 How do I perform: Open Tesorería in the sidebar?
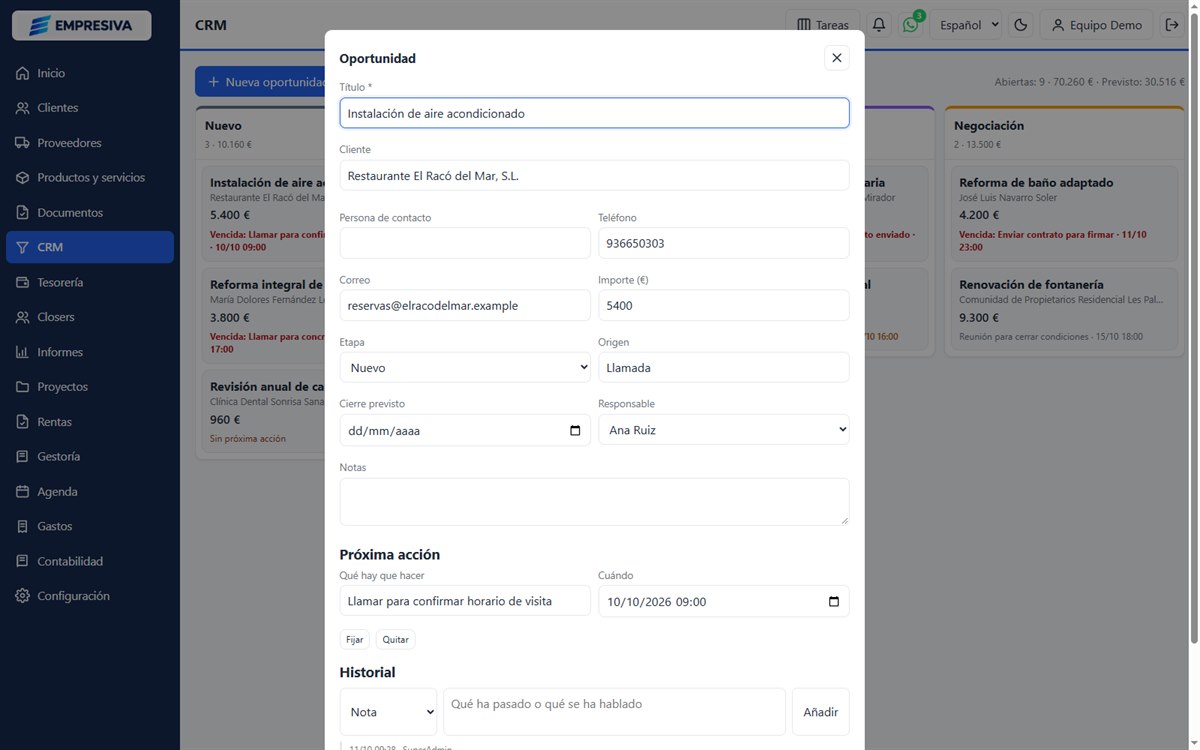click(90, 283)
